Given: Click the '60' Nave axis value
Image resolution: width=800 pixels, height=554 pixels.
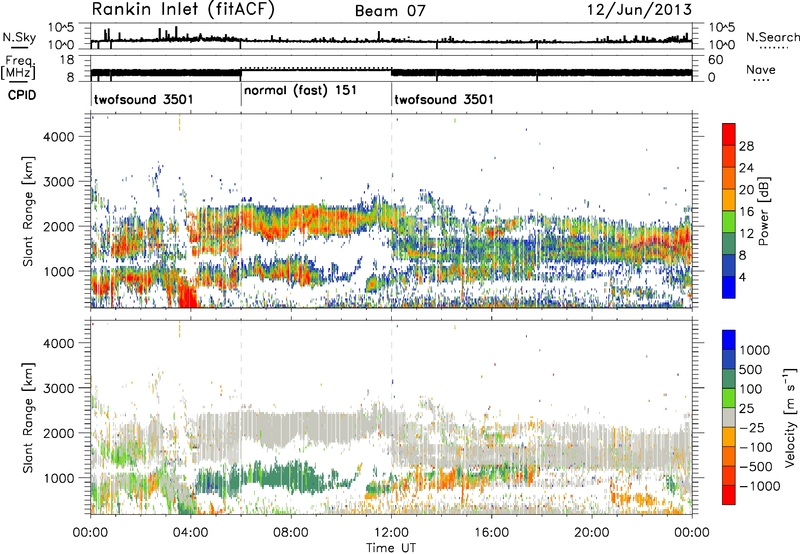Looking at the screenshot, I should [x=716, y=60].
